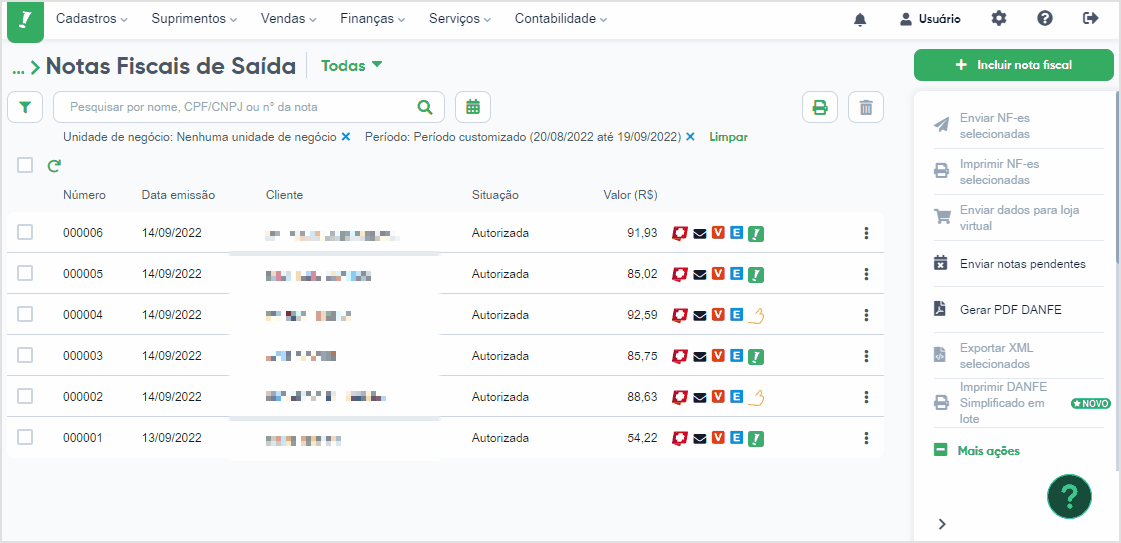Open the Usuário account menu
Viewport: 1121px width, 543px height.
coord(930,19)
